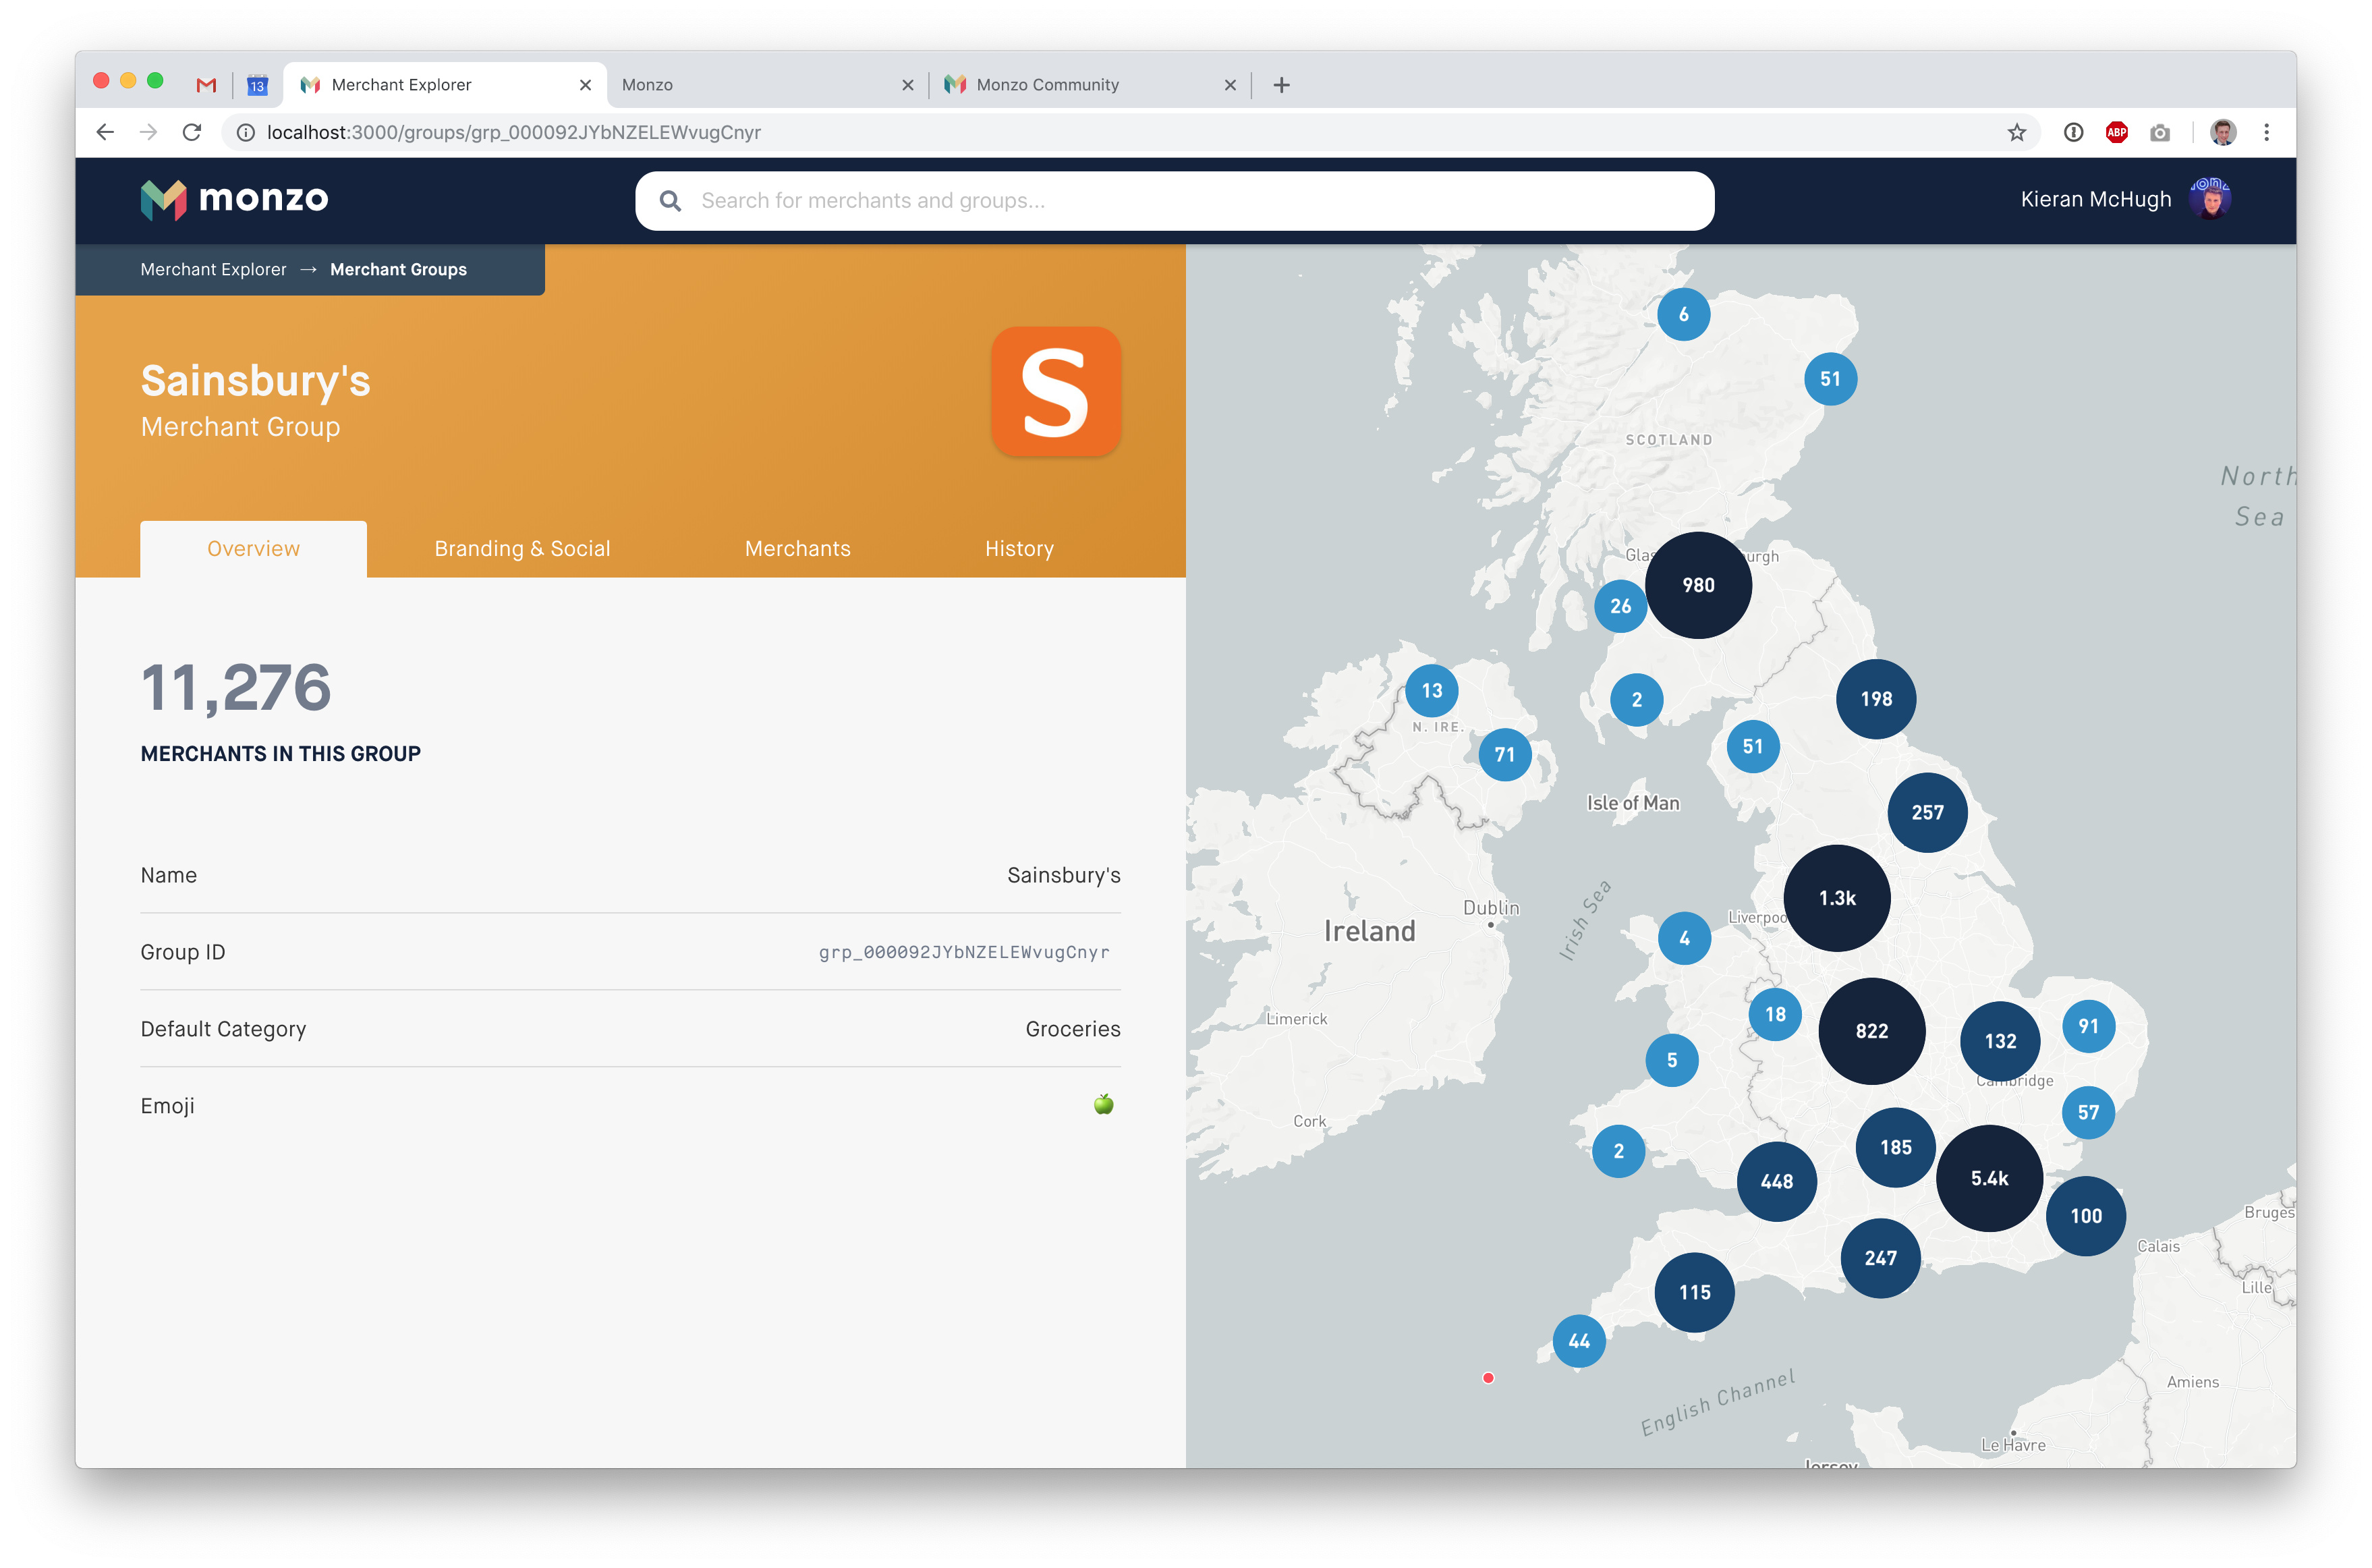The width and height of the screenshot is (2372, 1568).
Task: Go to Merchant Explorer breadcrumb
Action: [x=213, y=269]
